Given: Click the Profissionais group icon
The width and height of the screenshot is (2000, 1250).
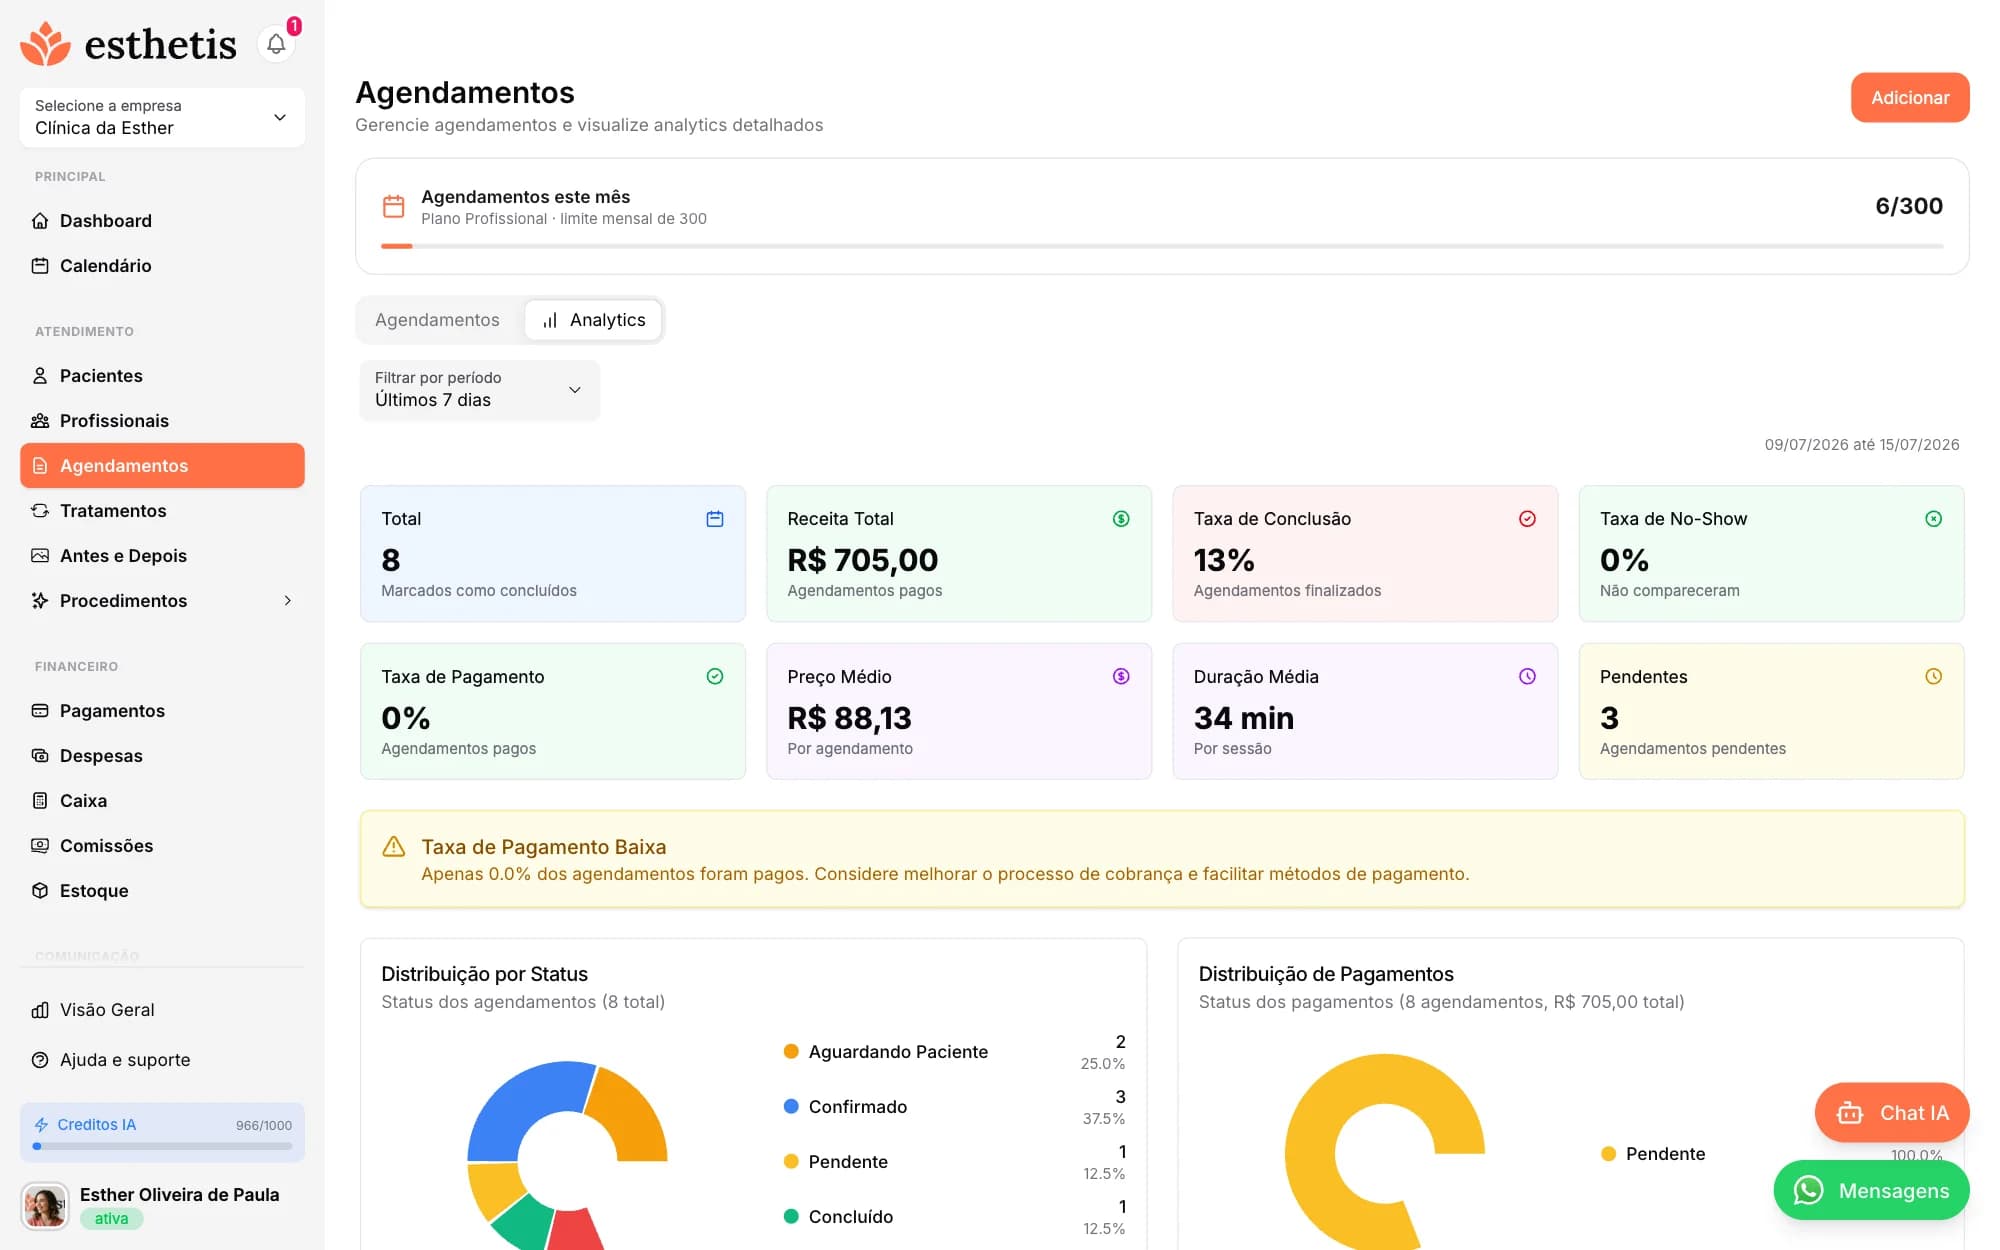Looking at the screenshot, I should [40, 421].
